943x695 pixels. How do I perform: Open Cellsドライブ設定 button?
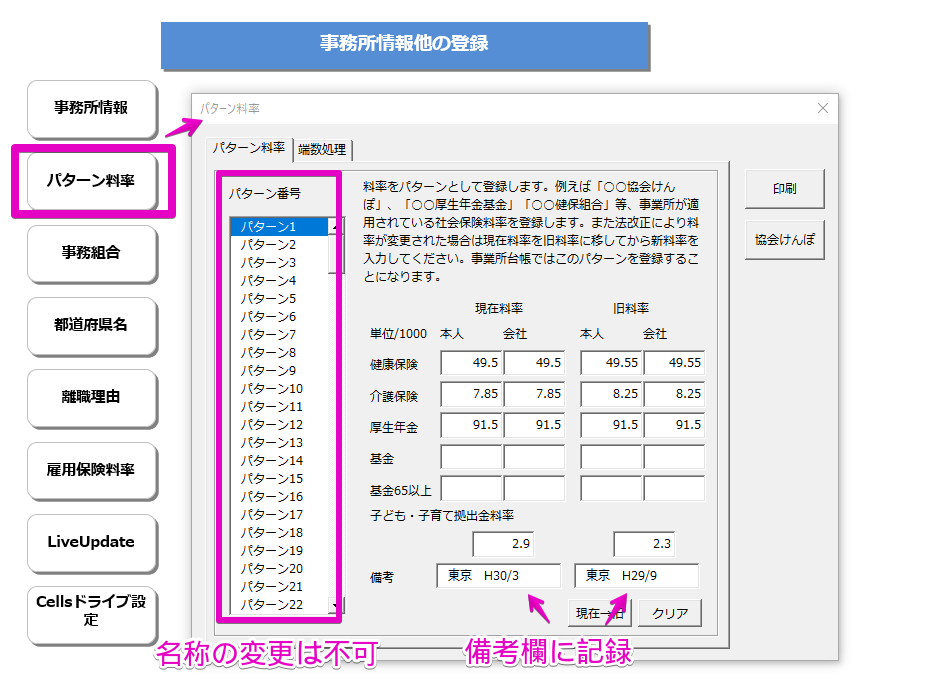(92, 612)
